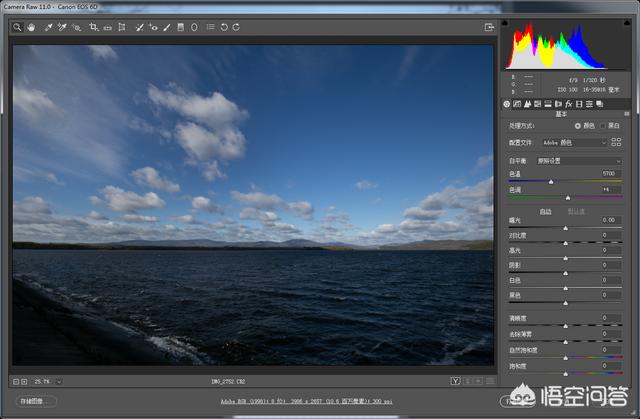Open the Effects fx panel tab
This screenshot has height=419, width=640.
click(x=569, y=104)
